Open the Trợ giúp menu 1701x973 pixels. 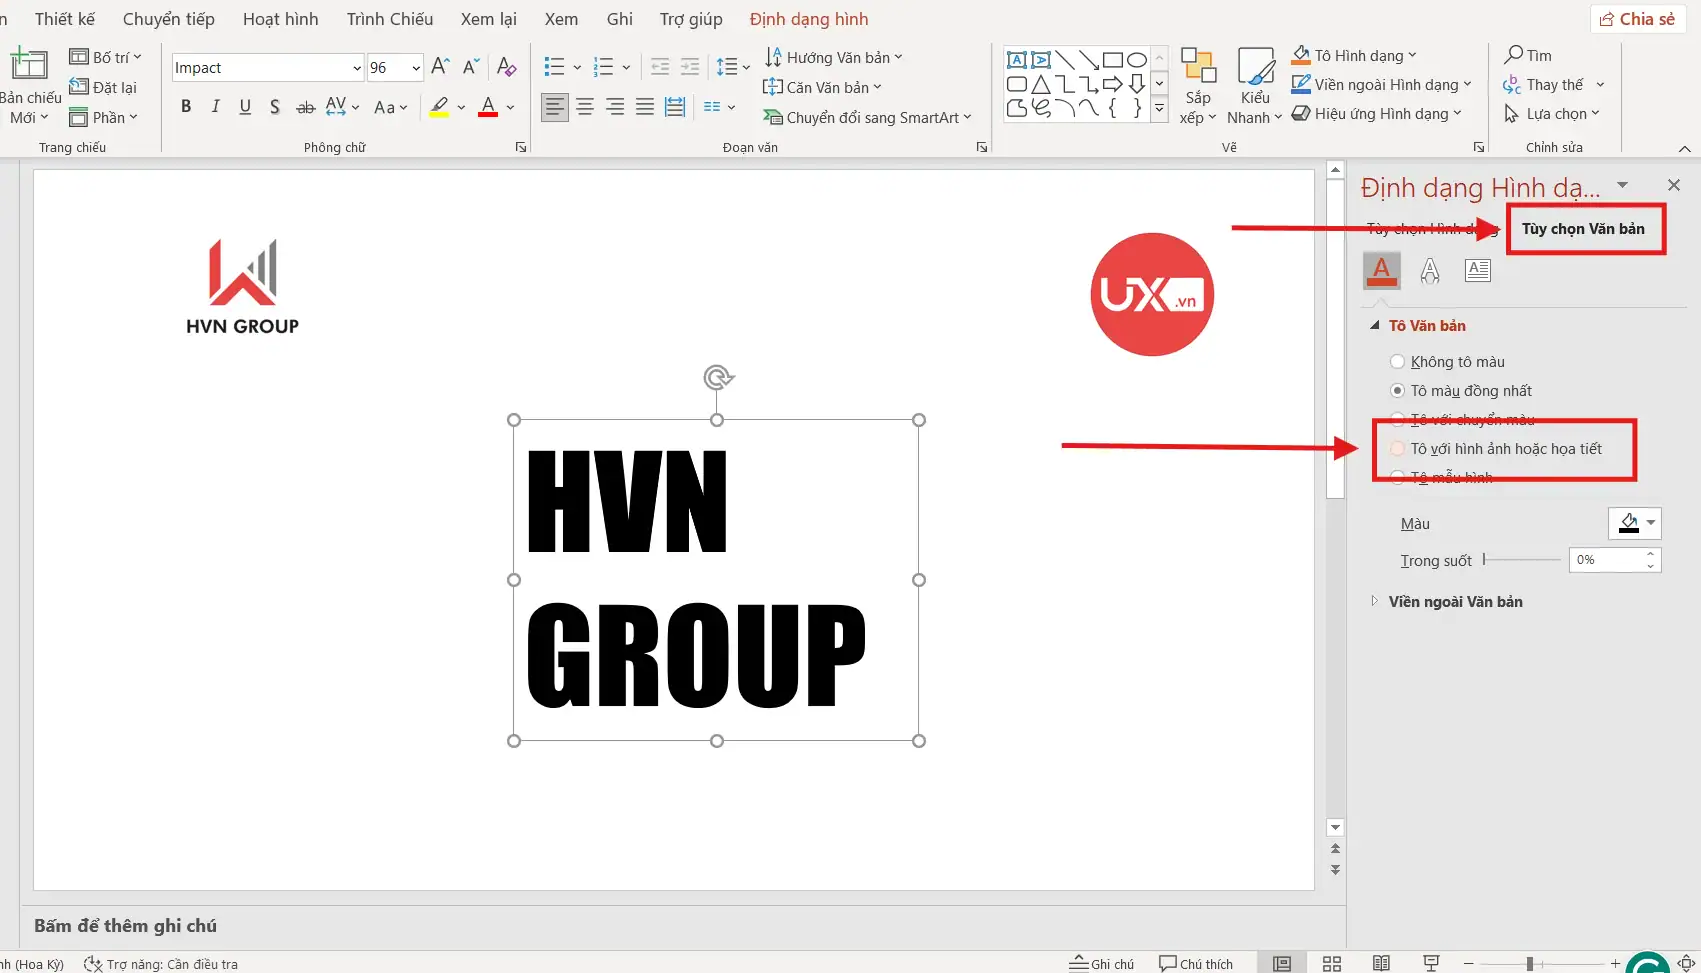[690, 18]
